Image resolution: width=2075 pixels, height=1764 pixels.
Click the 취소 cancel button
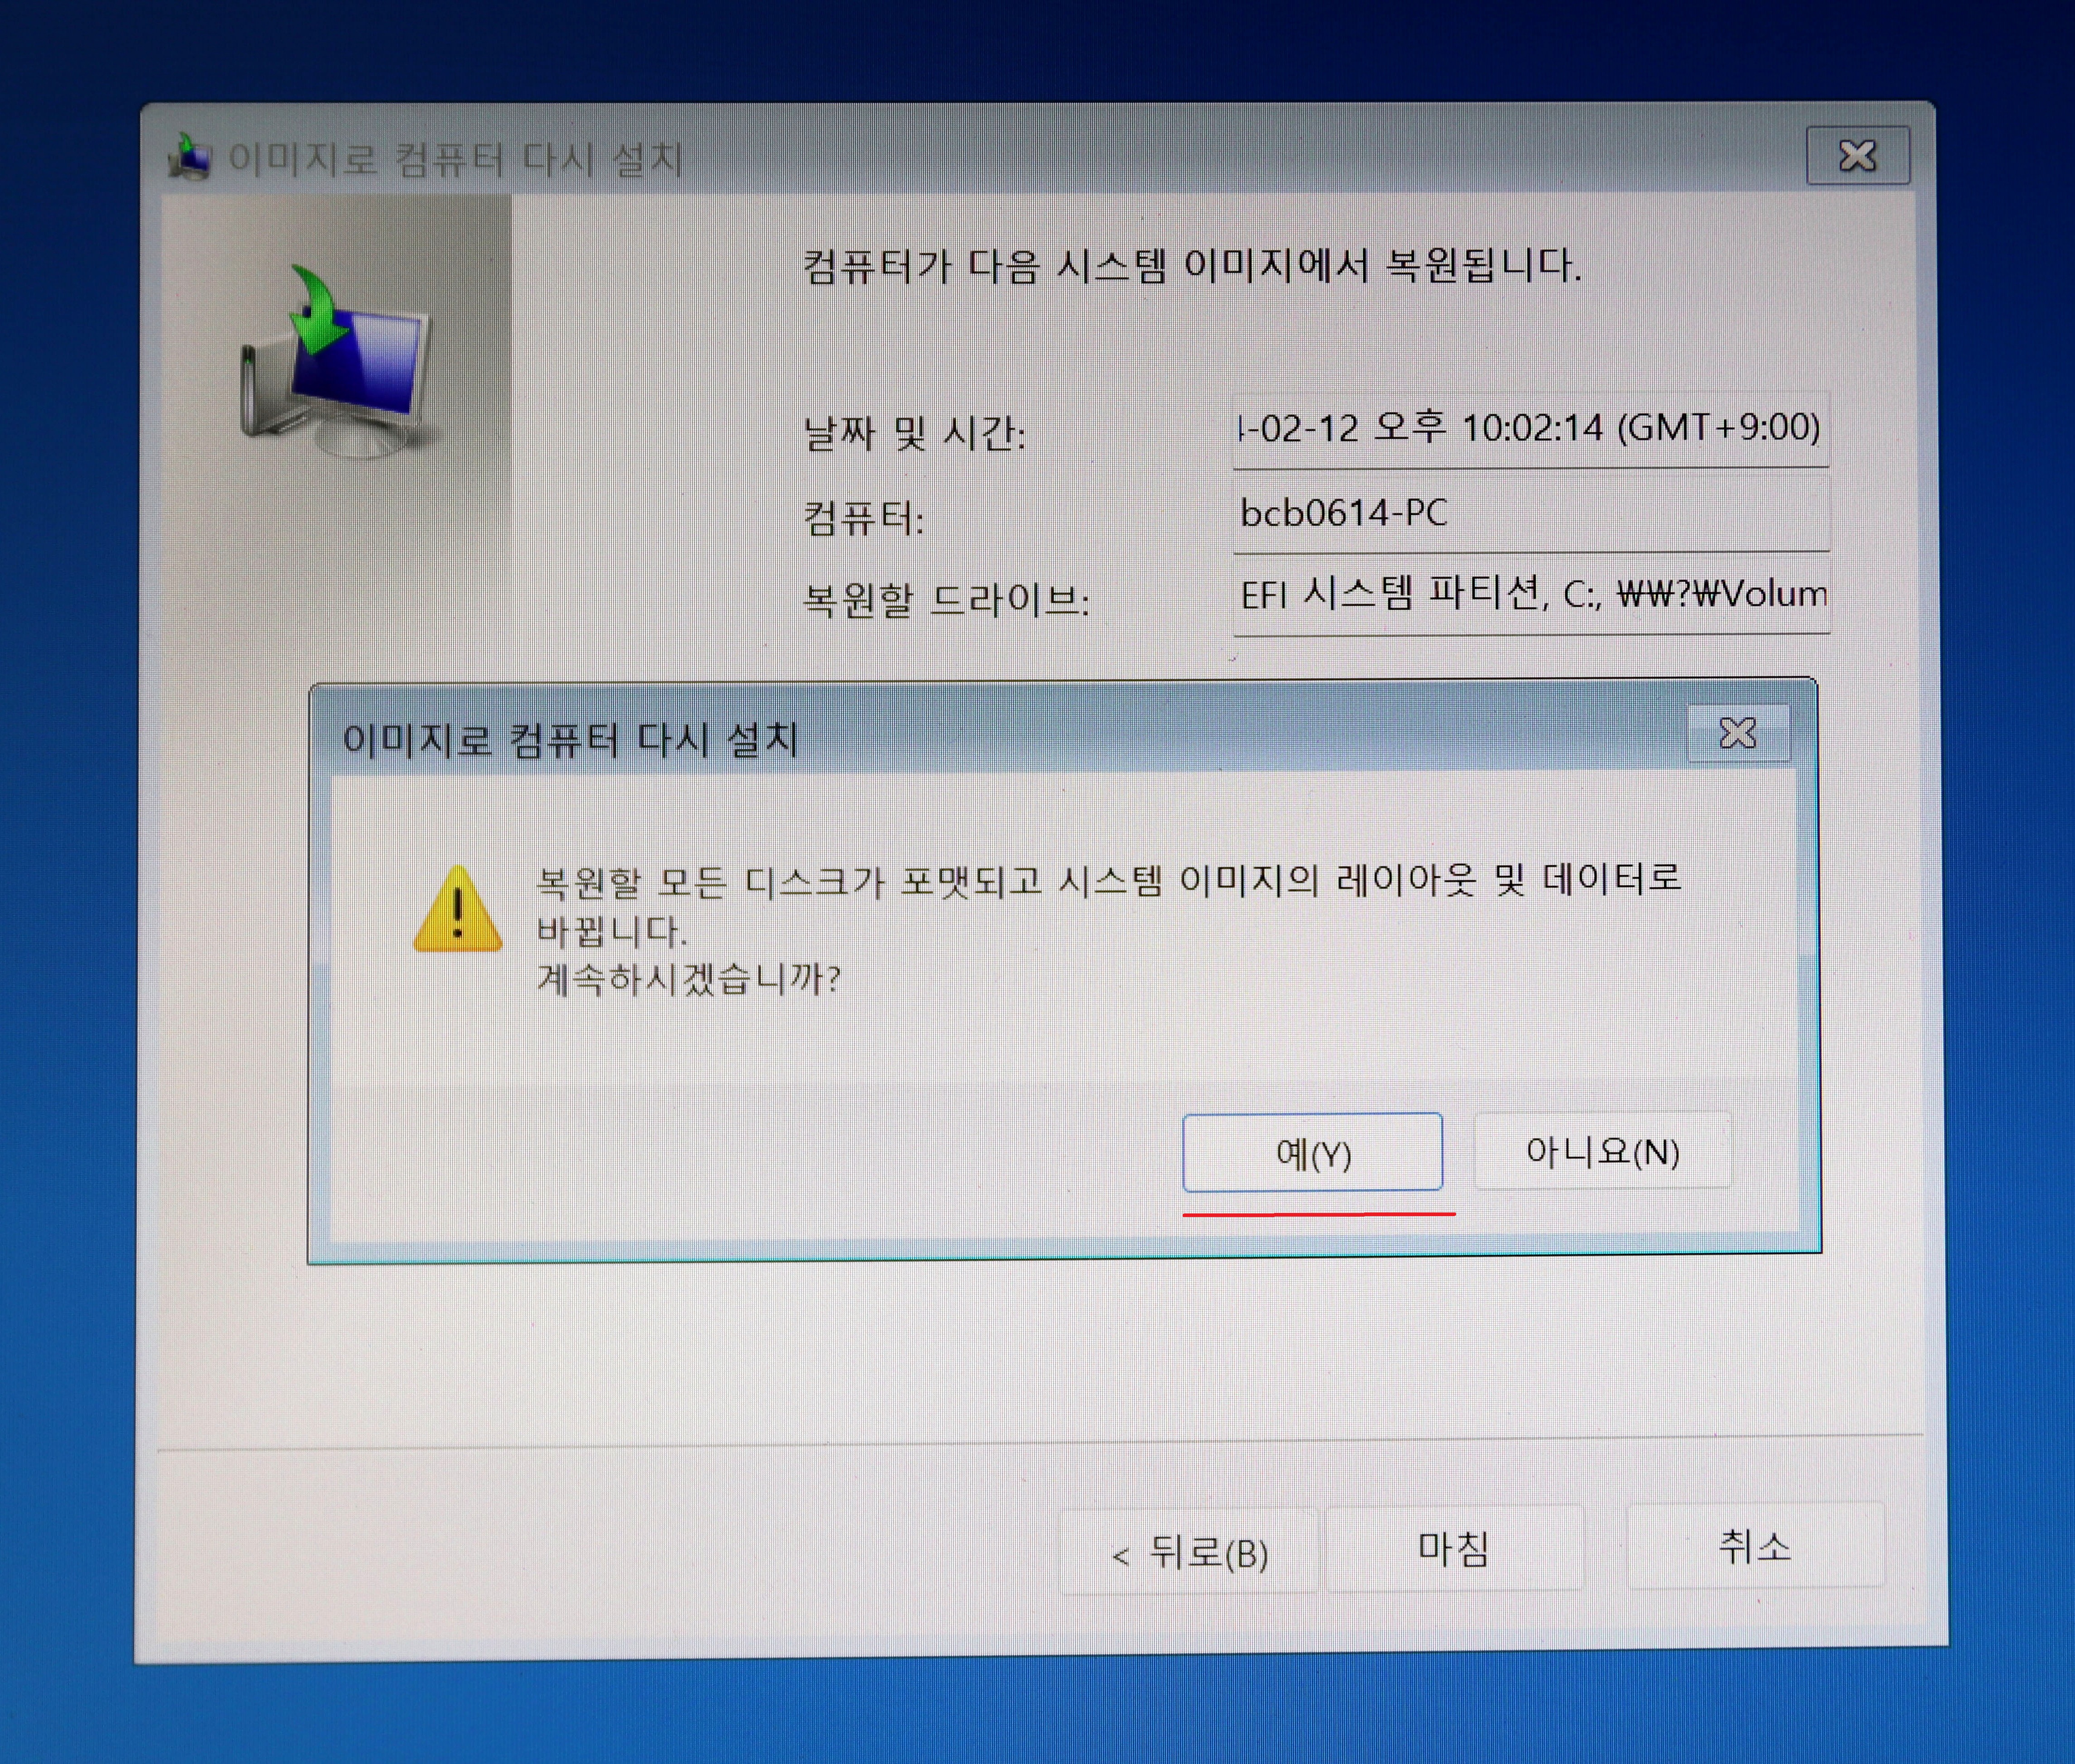coord(1755,1547)
